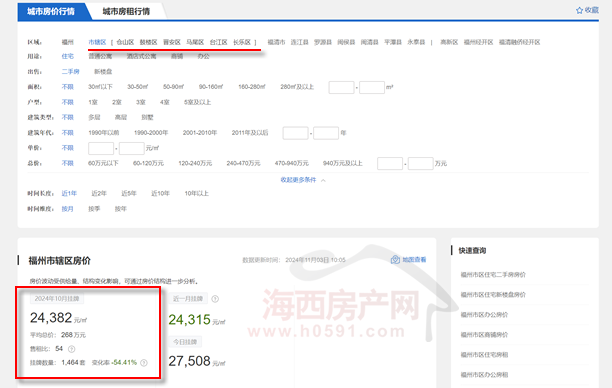Click minimum 建筑年代 year input

coord(295,133)
